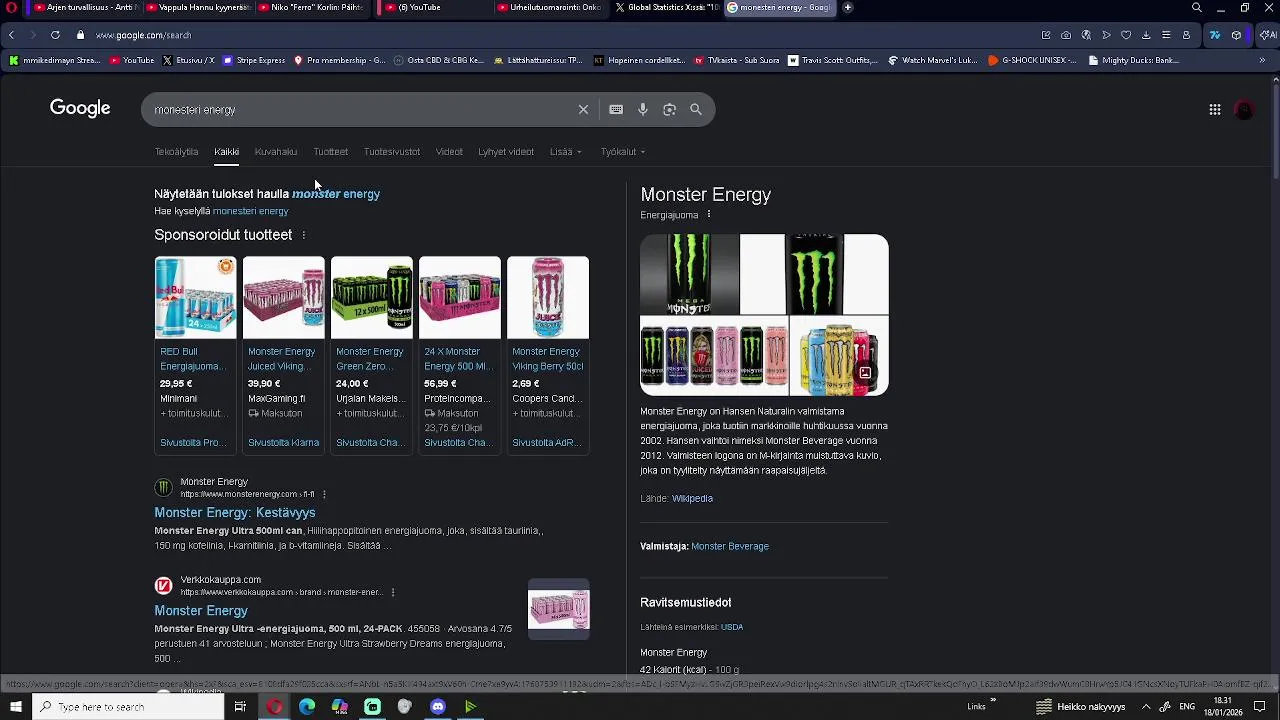Click the Google logo
This screenshot has height=720, width=1280.
tap(80, 108)
